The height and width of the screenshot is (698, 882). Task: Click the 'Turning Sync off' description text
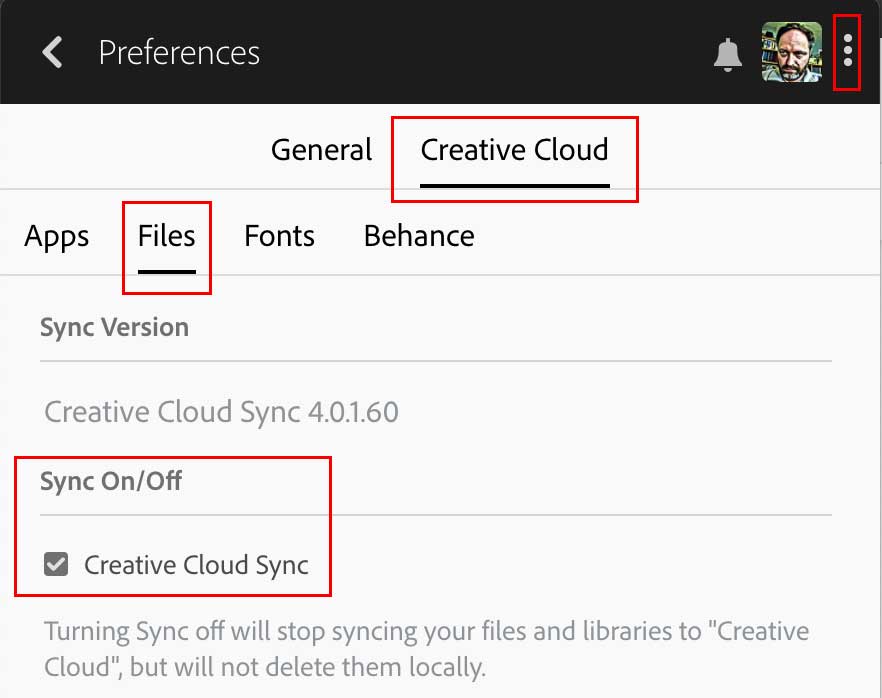point(426,649)
